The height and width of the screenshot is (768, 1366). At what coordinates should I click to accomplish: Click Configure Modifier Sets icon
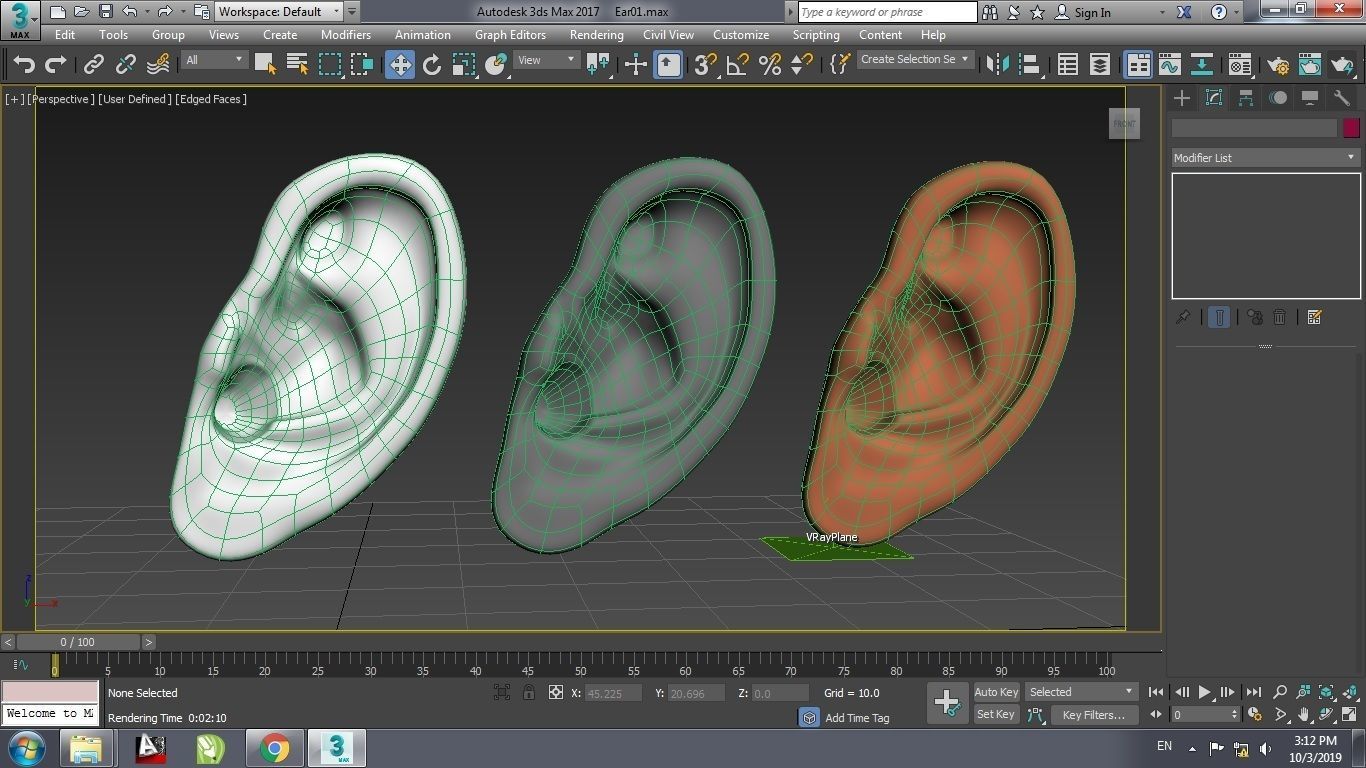pyautogui.click(x=1314, y=317)
